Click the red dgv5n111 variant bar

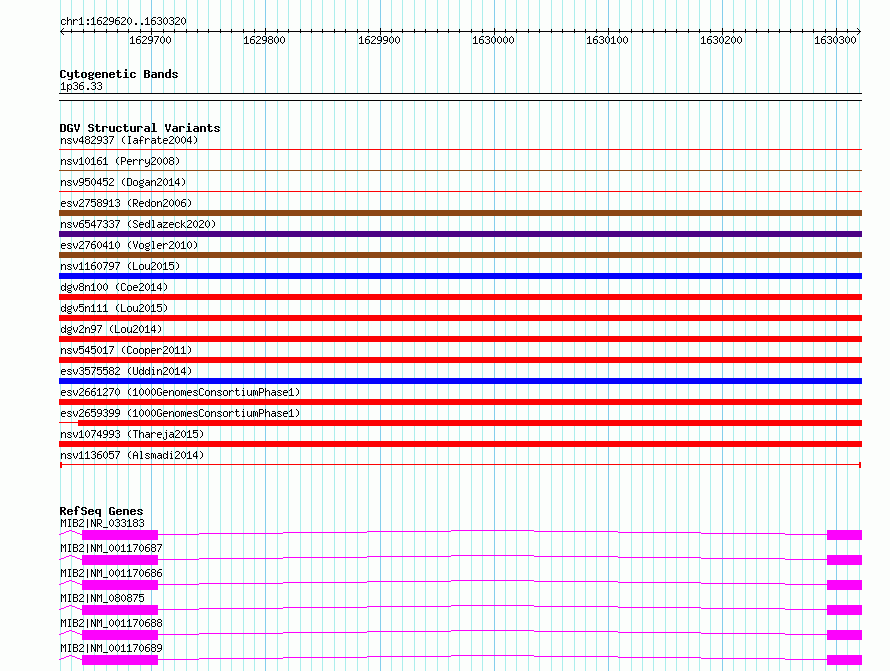click(460, 318)
